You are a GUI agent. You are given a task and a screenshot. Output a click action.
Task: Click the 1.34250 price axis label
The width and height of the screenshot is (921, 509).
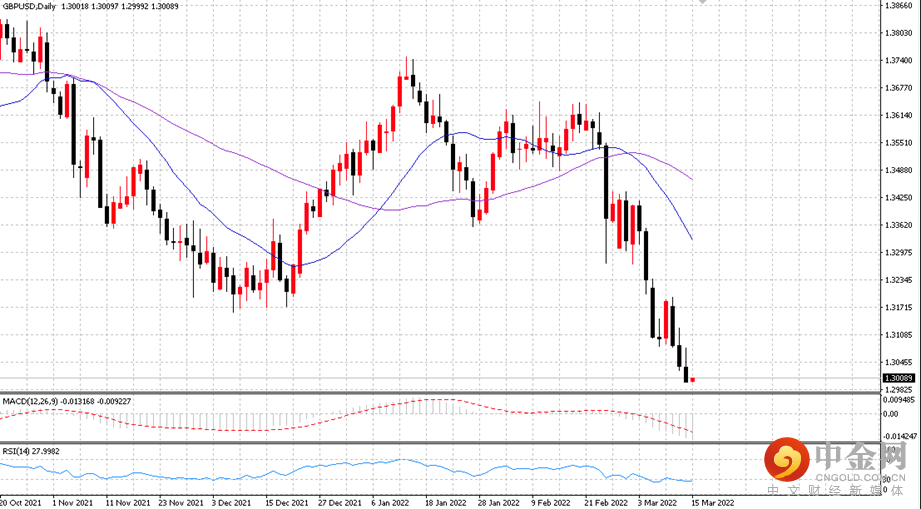coord(899,198)
